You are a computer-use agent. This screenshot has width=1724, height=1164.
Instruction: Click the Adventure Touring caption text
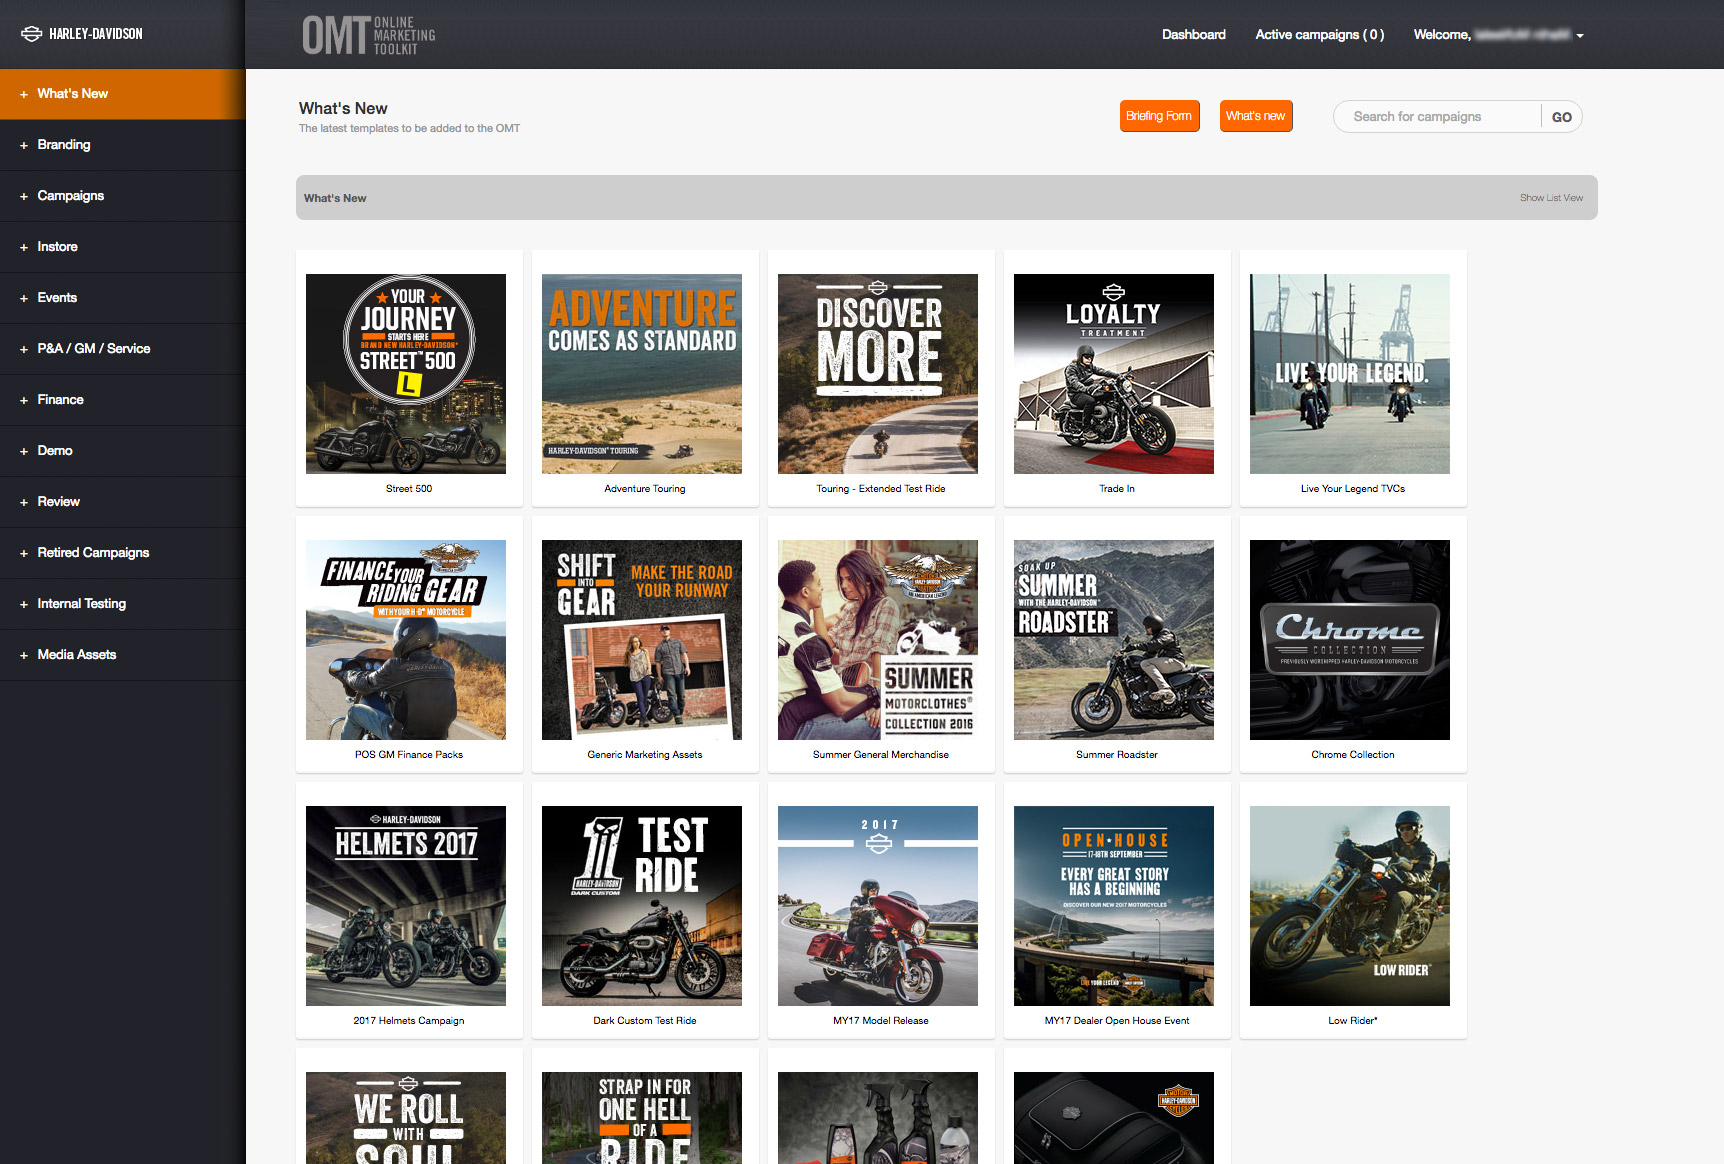pos(645,489)
